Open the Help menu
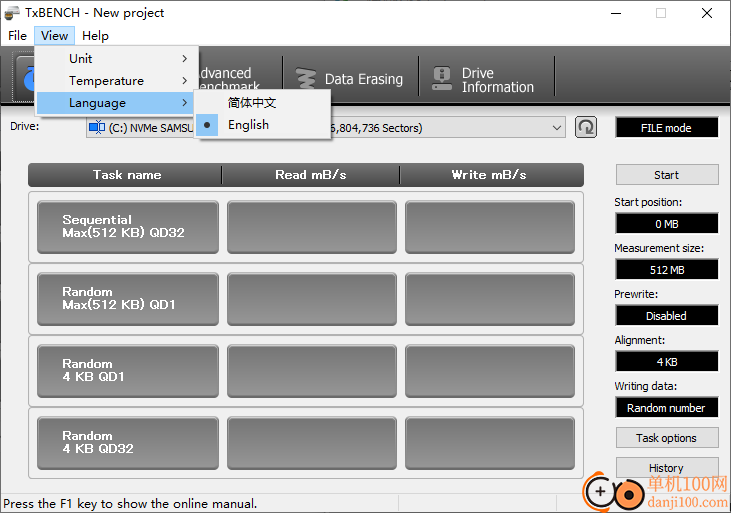731x513 pixels. 95,36
